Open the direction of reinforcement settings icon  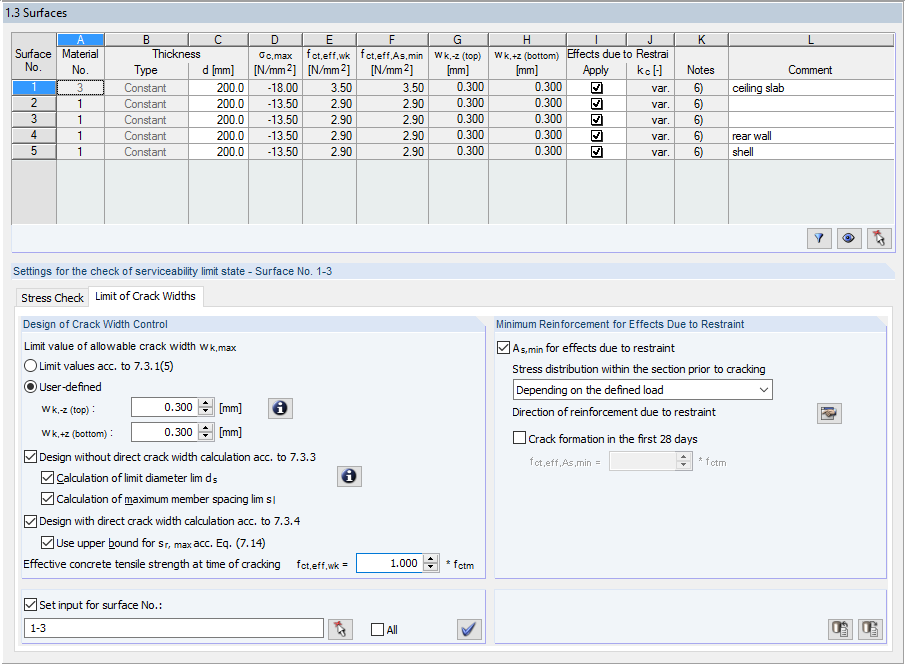[x=829, y=413]
